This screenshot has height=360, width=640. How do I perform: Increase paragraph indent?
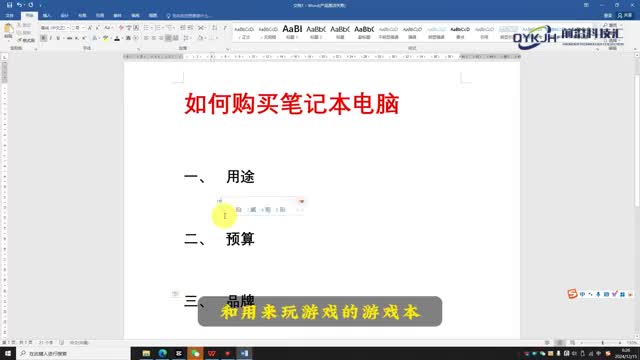point(191,28)
